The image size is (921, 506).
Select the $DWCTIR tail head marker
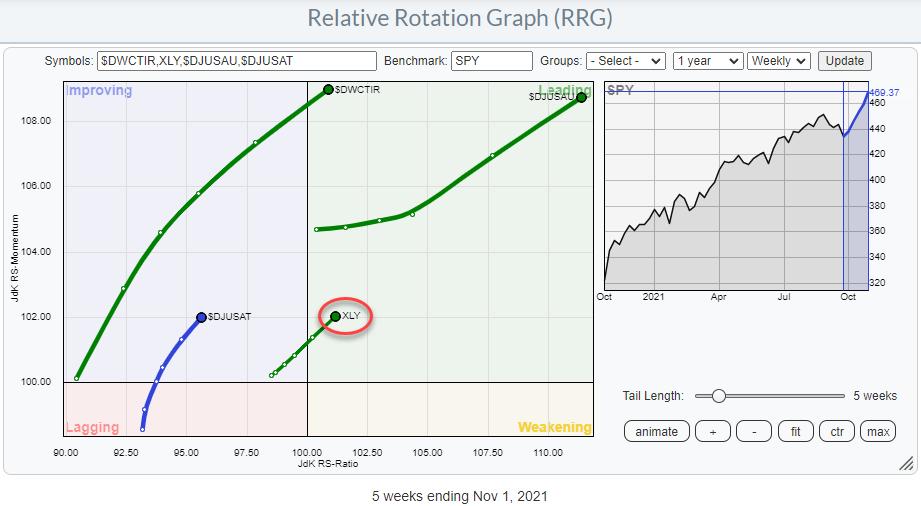coord(328,90)
